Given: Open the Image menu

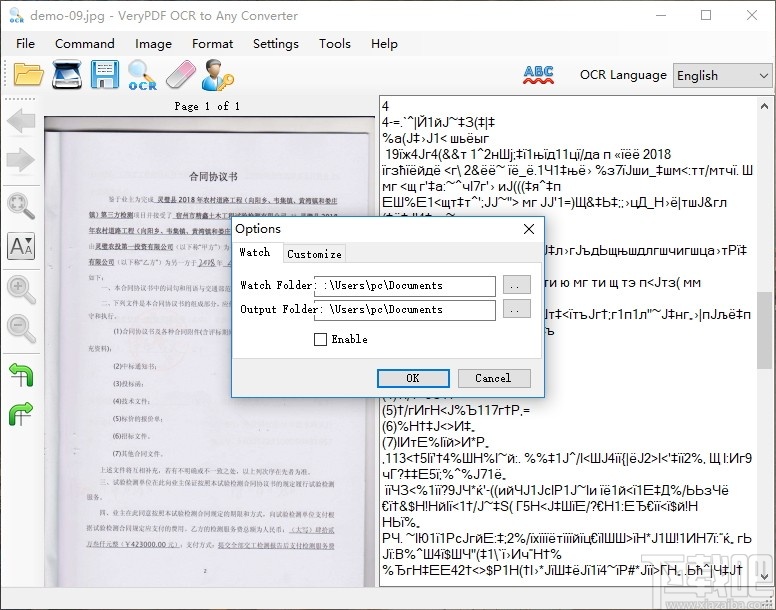Looking at the screenshot, I should [x=153, y=44].
